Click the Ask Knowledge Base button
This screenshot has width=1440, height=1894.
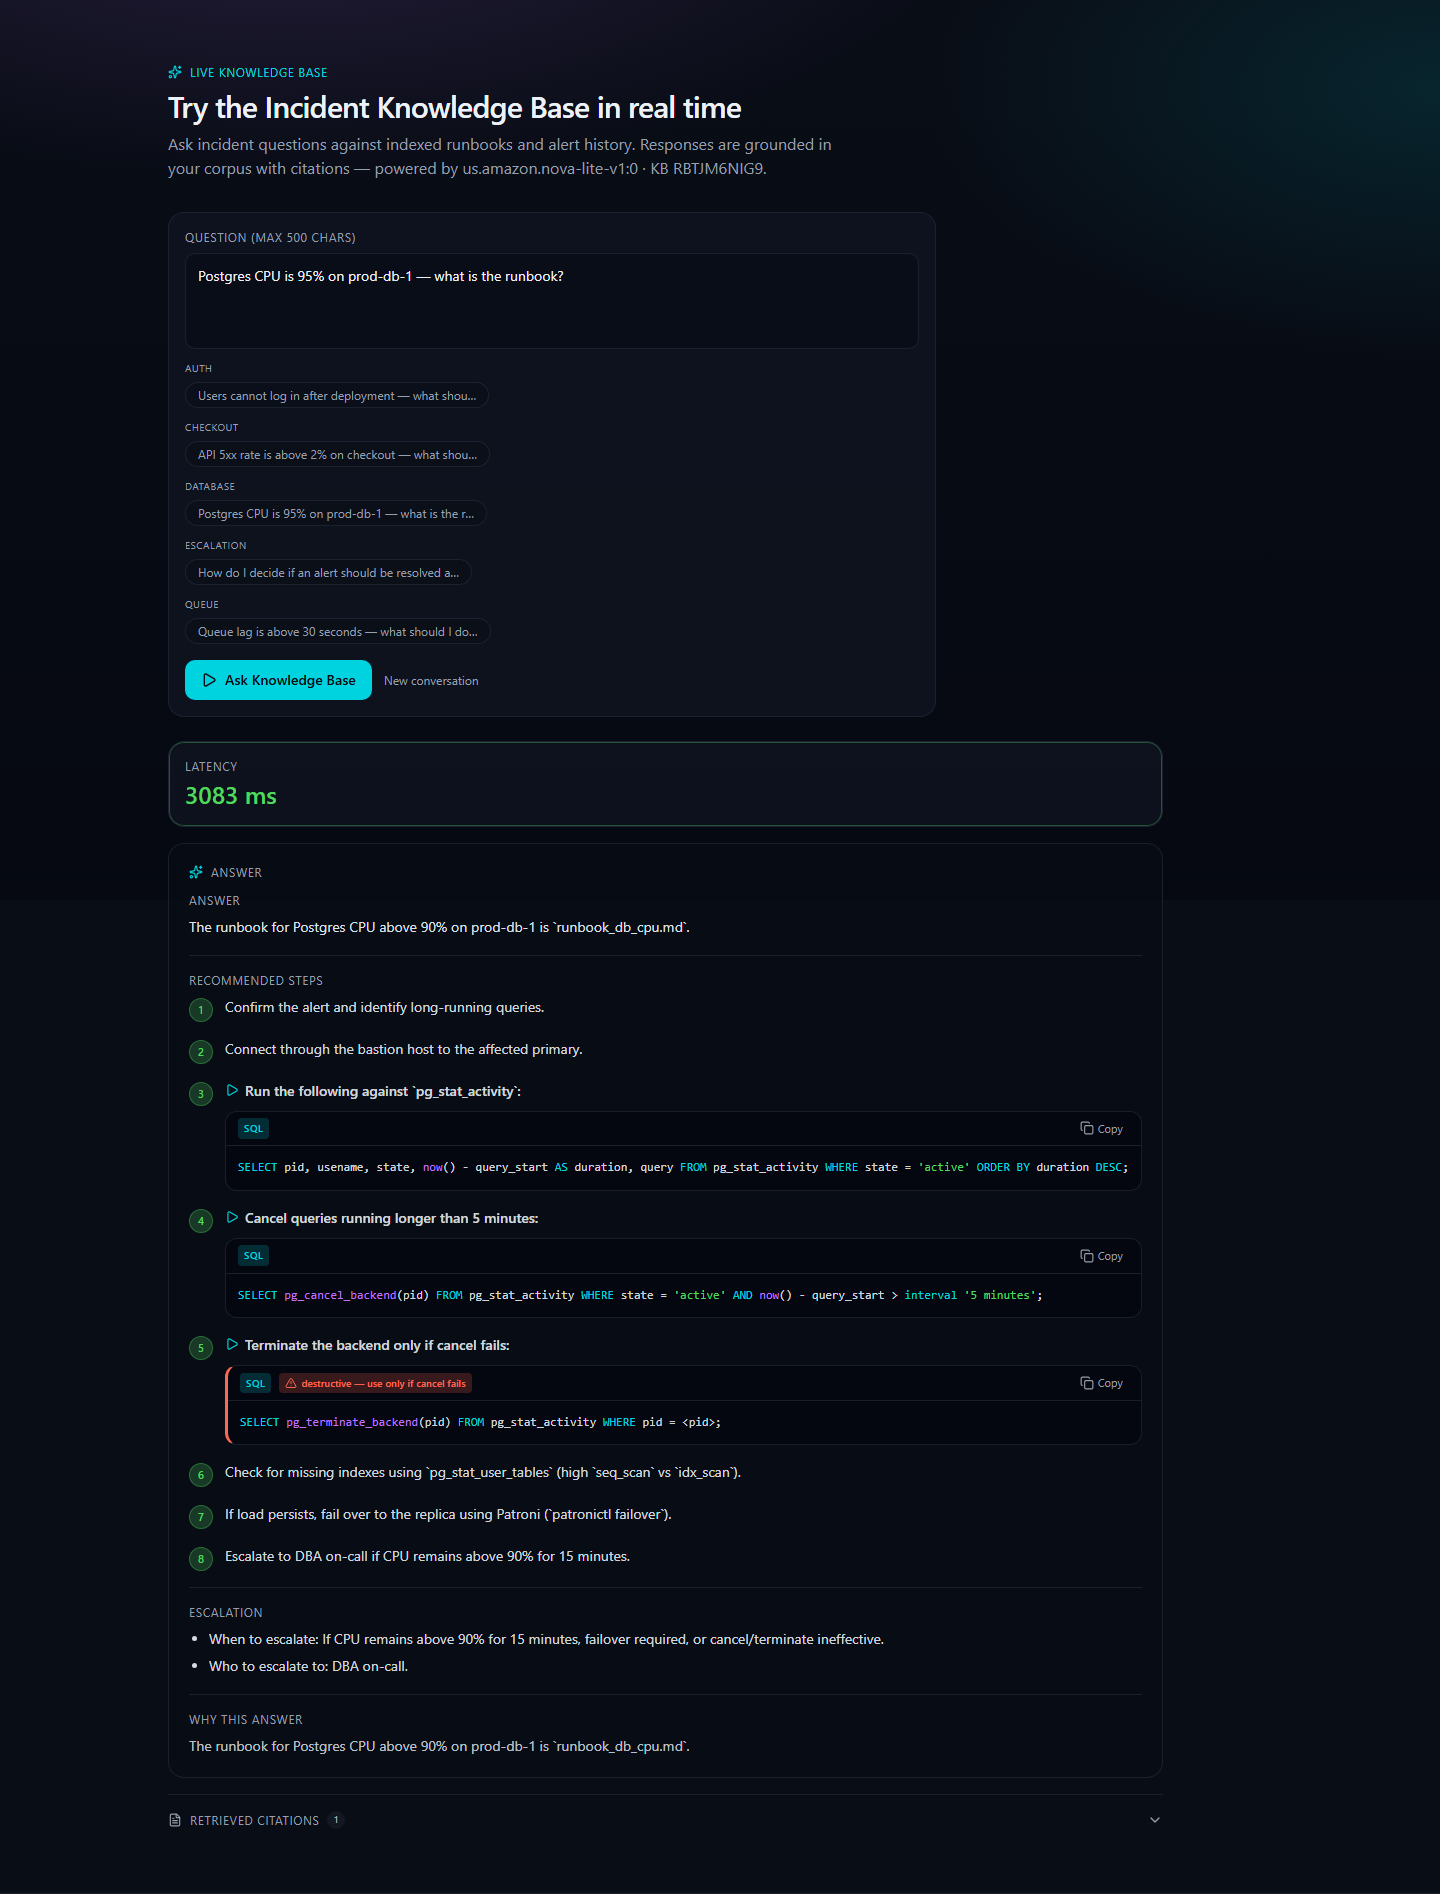[x=278, y=680]
